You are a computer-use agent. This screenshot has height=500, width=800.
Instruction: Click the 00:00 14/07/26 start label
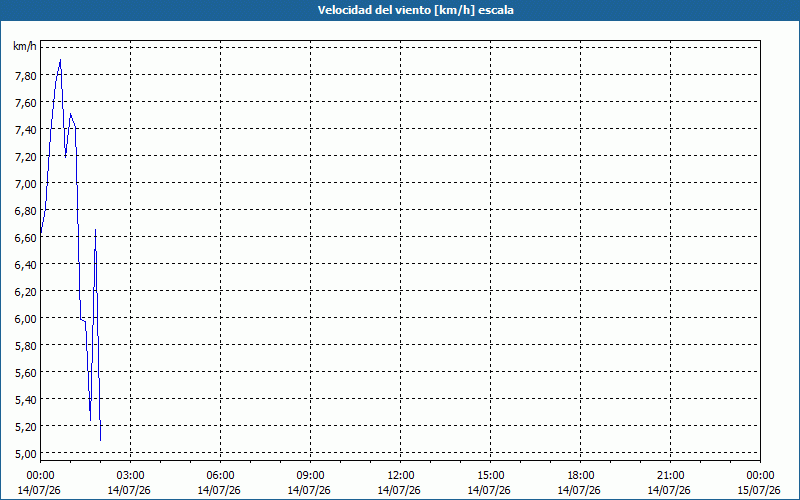[40, 483]
